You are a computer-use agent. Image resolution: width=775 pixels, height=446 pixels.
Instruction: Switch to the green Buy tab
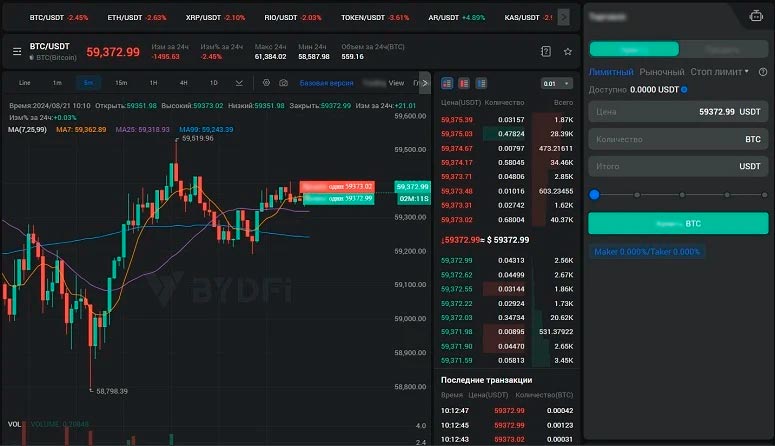[x=634, y=49]
